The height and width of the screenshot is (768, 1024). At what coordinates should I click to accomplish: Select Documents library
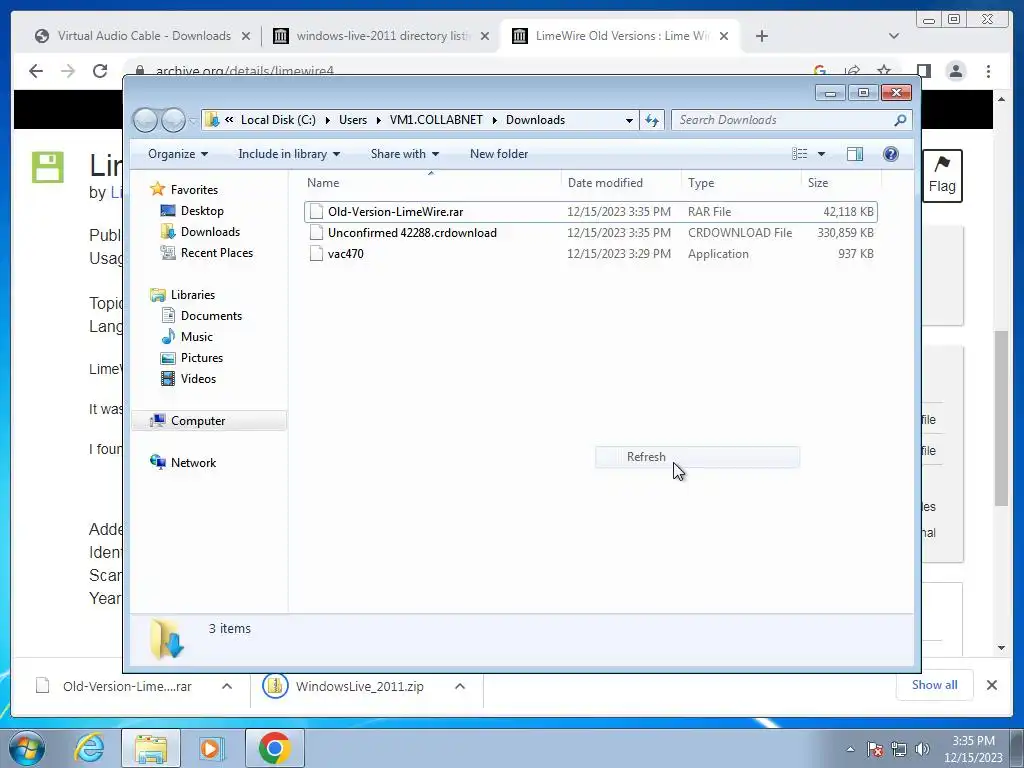tap(212, 315)
